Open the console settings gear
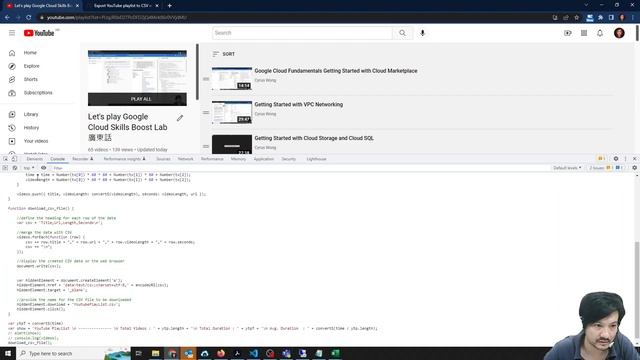The width and height of the screenshot is (640, 360). click(634, 168)
